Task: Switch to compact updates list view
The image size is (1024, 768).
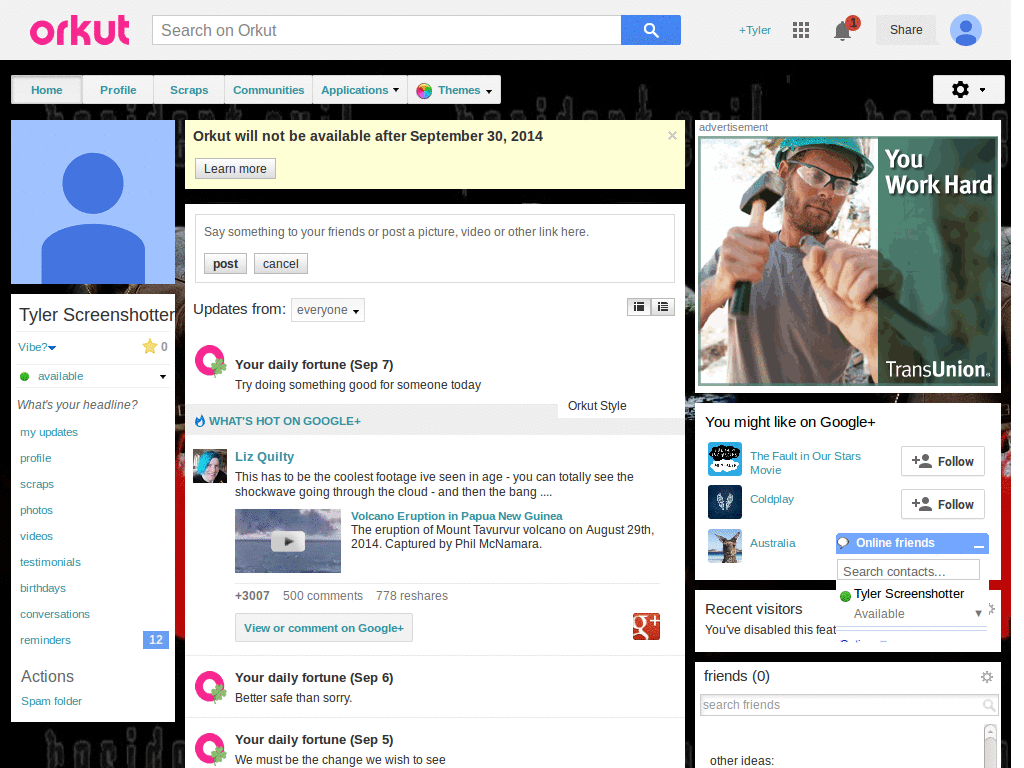Action: point(663,307)
